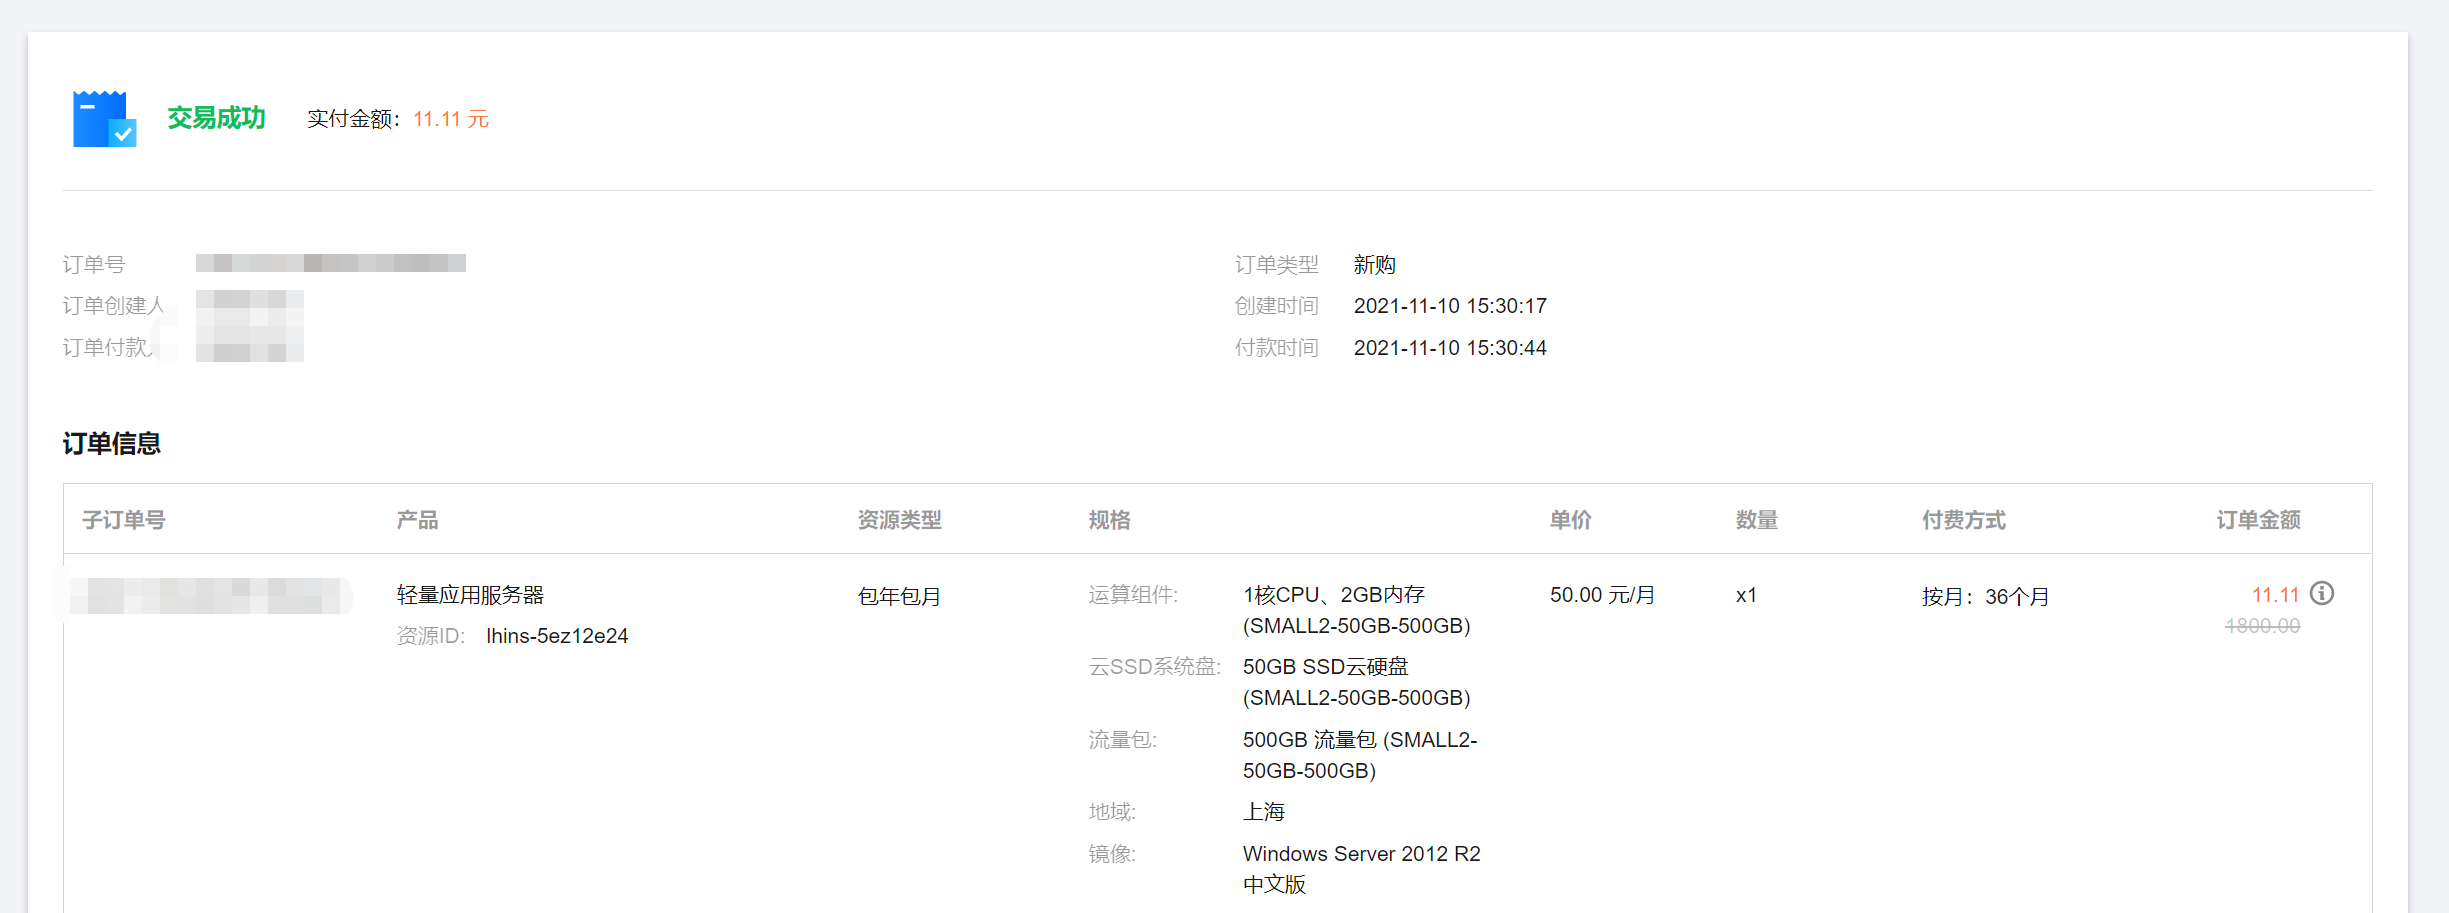Click system disk value 50GB SSD云硬盘
Screen dimensions: 2449x913
pos(1326,667)
